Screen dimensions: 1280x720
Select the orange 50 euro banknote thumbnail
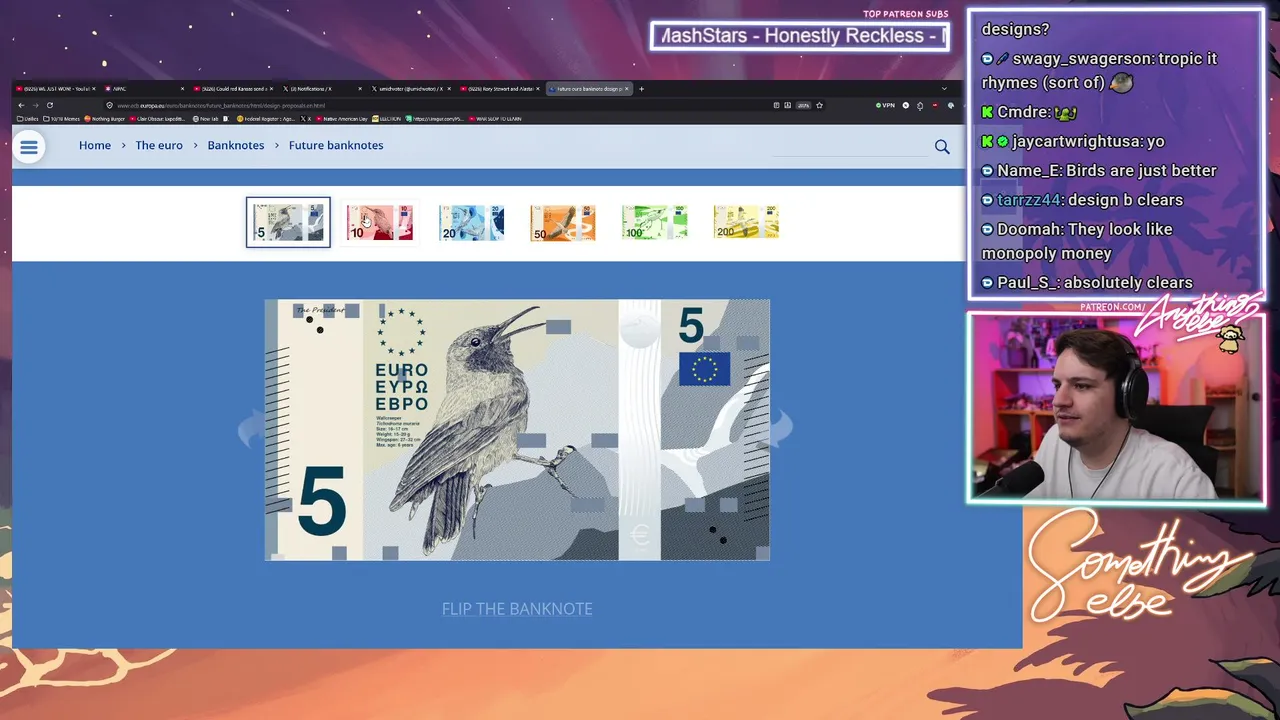point(563,222)
